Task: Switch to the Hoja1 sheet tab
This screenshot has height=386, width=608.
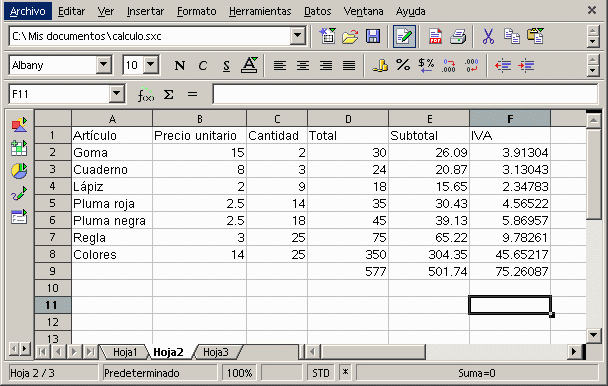Action: 125,352
